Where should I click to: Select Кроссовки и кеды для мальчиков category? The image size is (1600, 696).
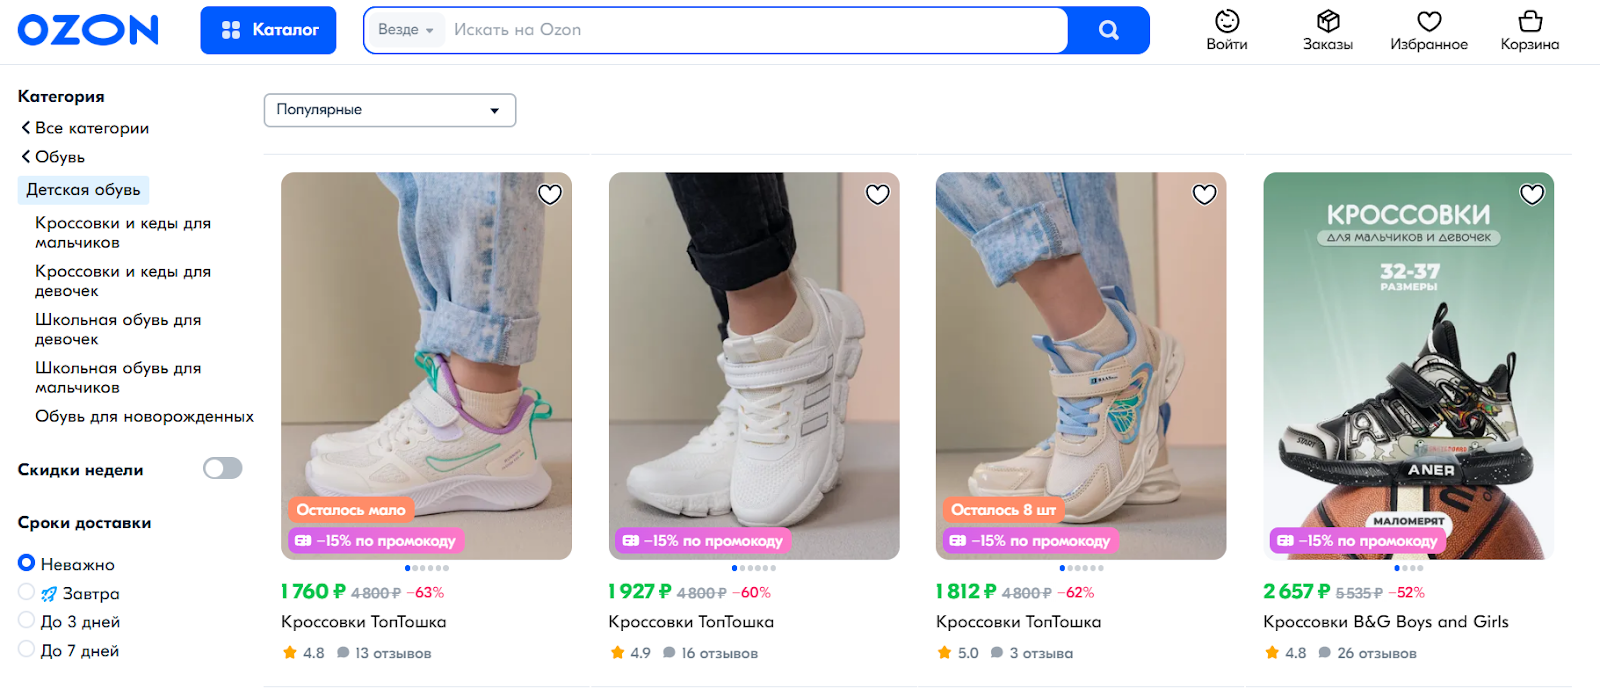123,233
